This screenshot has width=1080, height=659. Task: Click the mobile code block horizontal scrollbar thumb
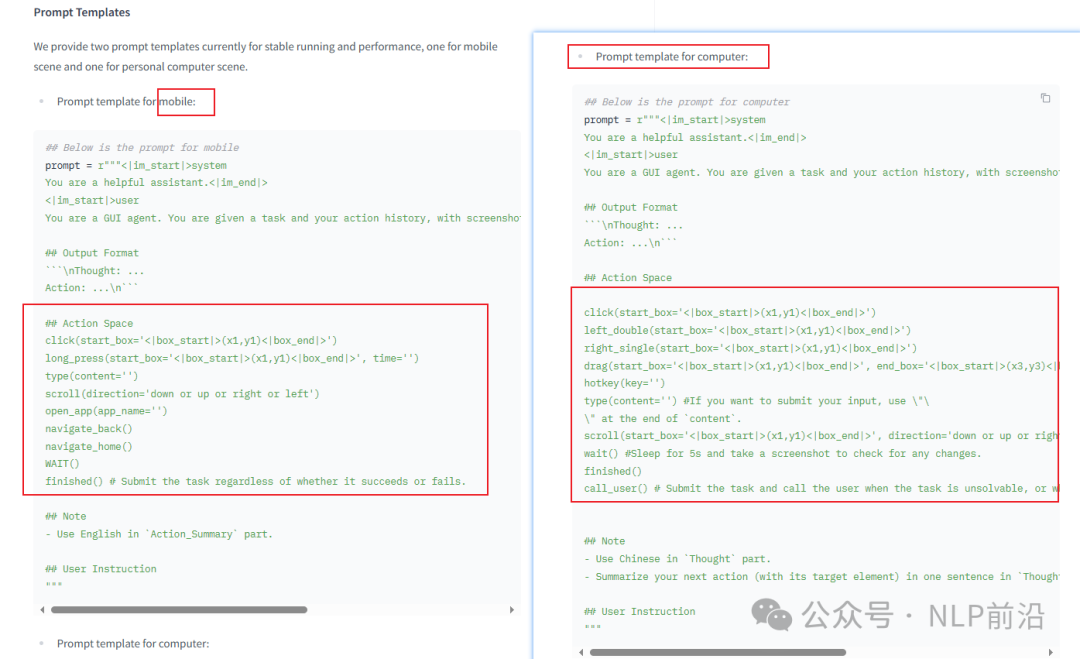[179, 609]
